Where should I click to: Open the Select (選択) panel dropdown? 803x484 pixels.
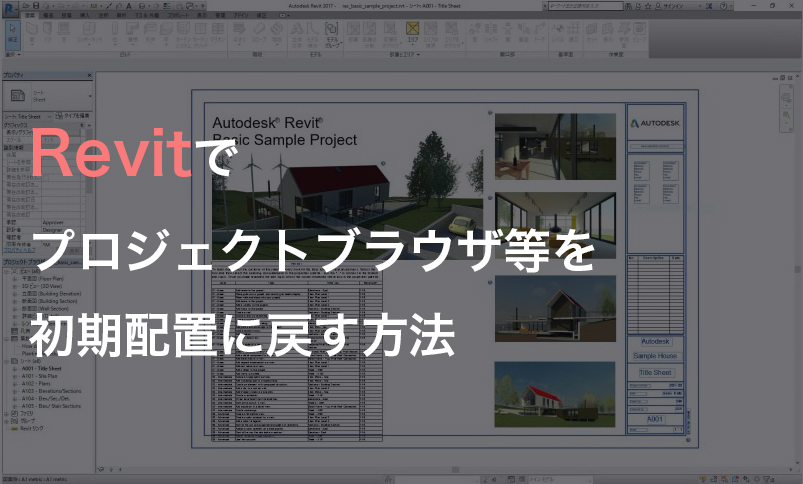pos(13,54)
